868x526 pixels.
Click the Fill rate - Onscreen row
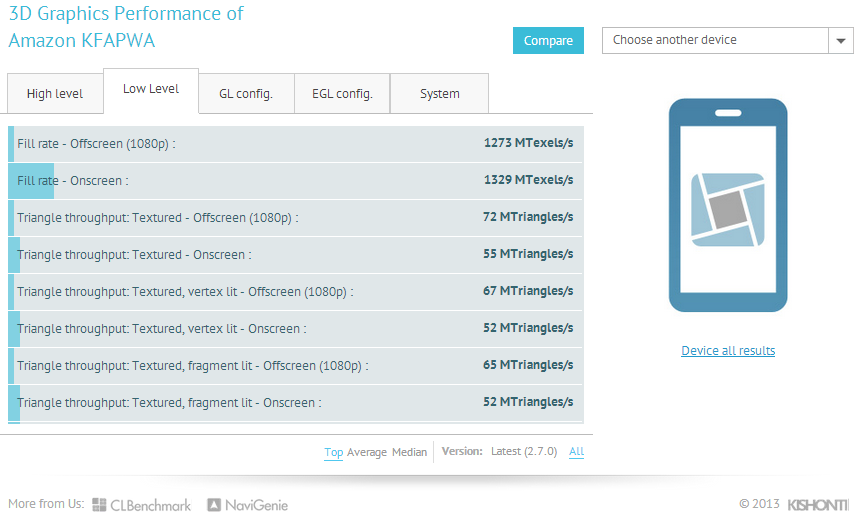(296, 181)
